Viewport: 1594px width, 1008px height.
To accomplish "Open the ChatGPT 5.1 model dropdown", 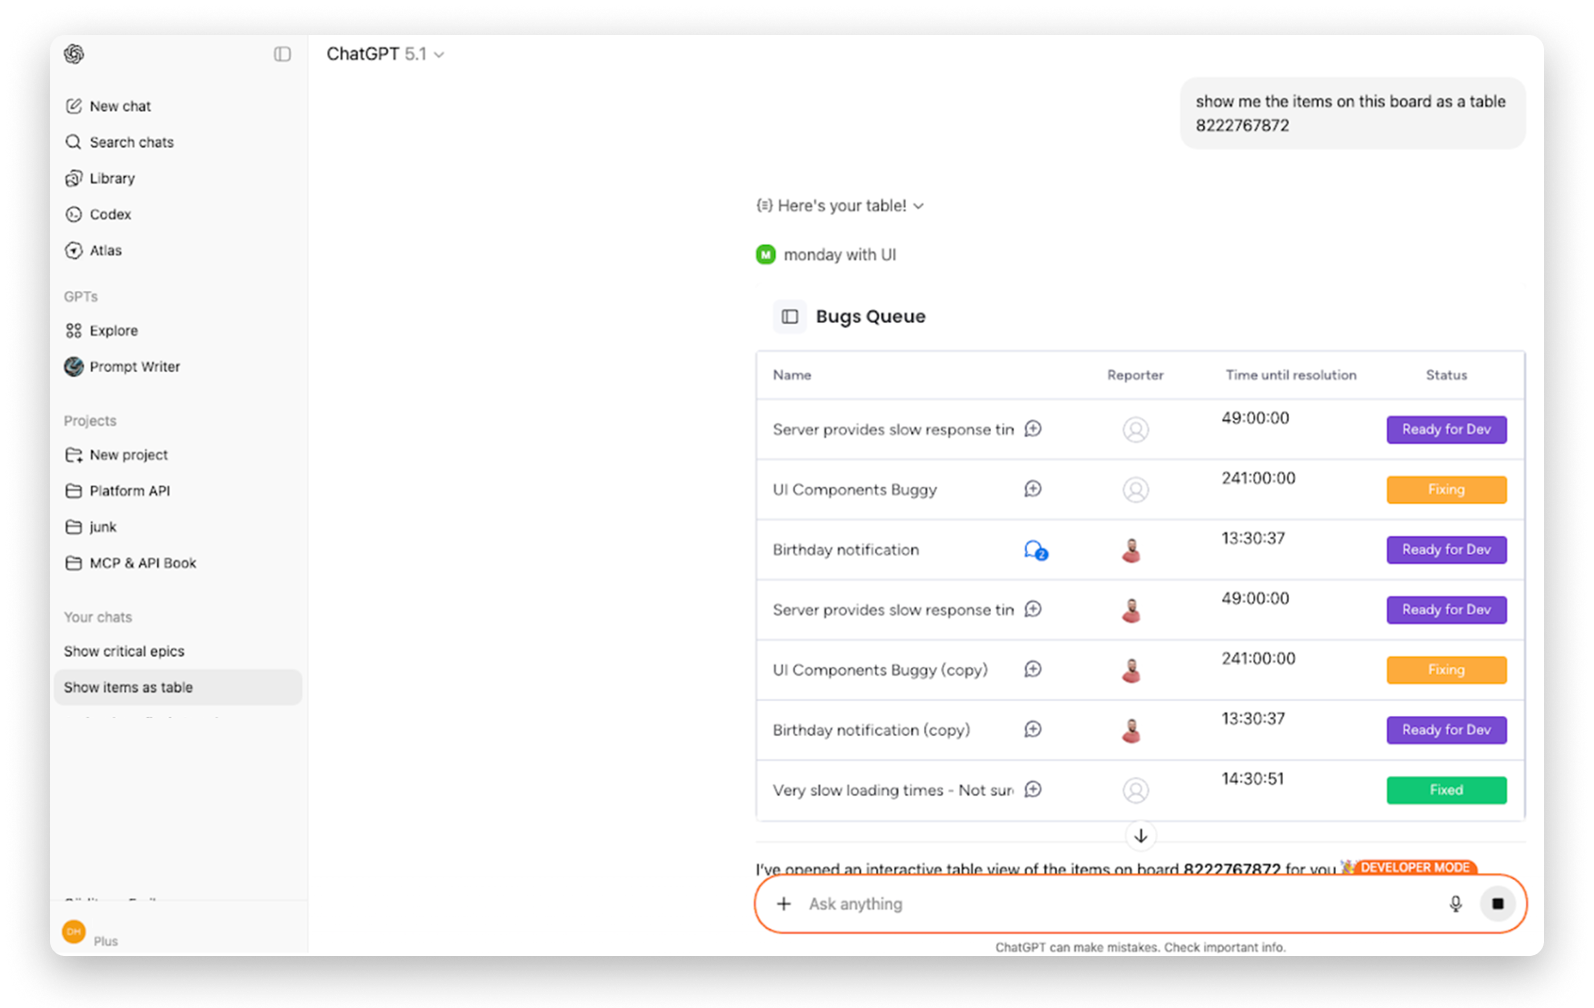I will click(x=385, y=54).
